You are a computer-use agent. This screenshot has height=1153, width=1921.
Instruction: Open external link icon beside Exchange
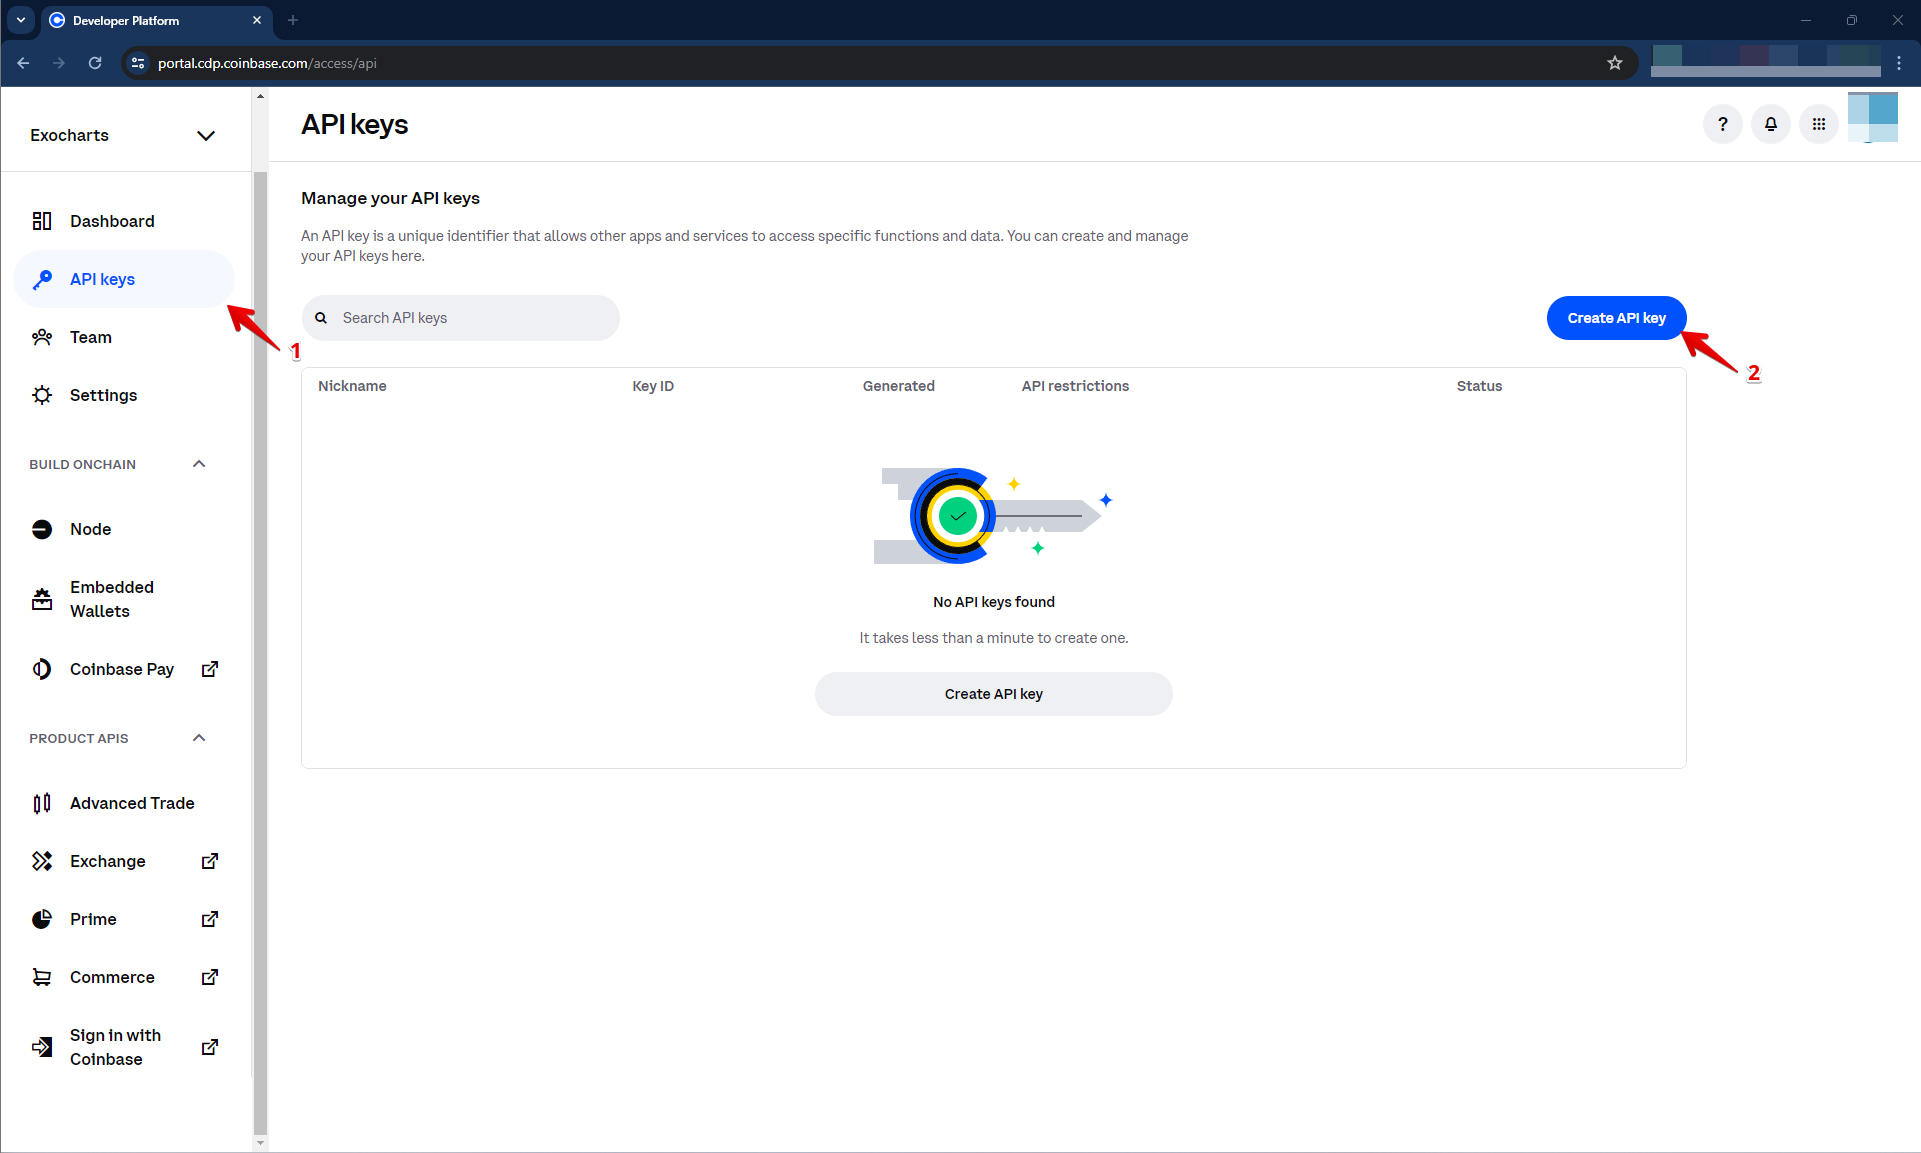[x=210, y=861]
